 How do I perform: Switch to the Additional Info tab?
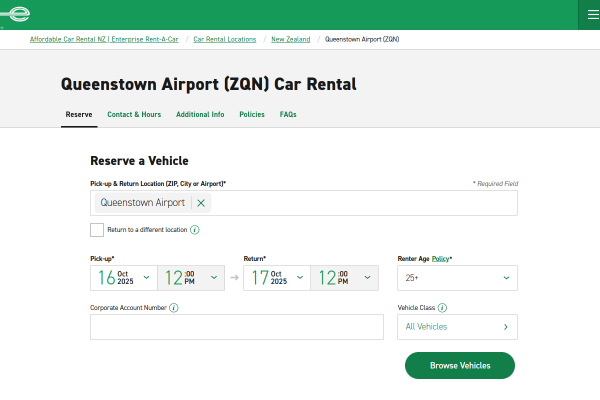click(200, 115)
